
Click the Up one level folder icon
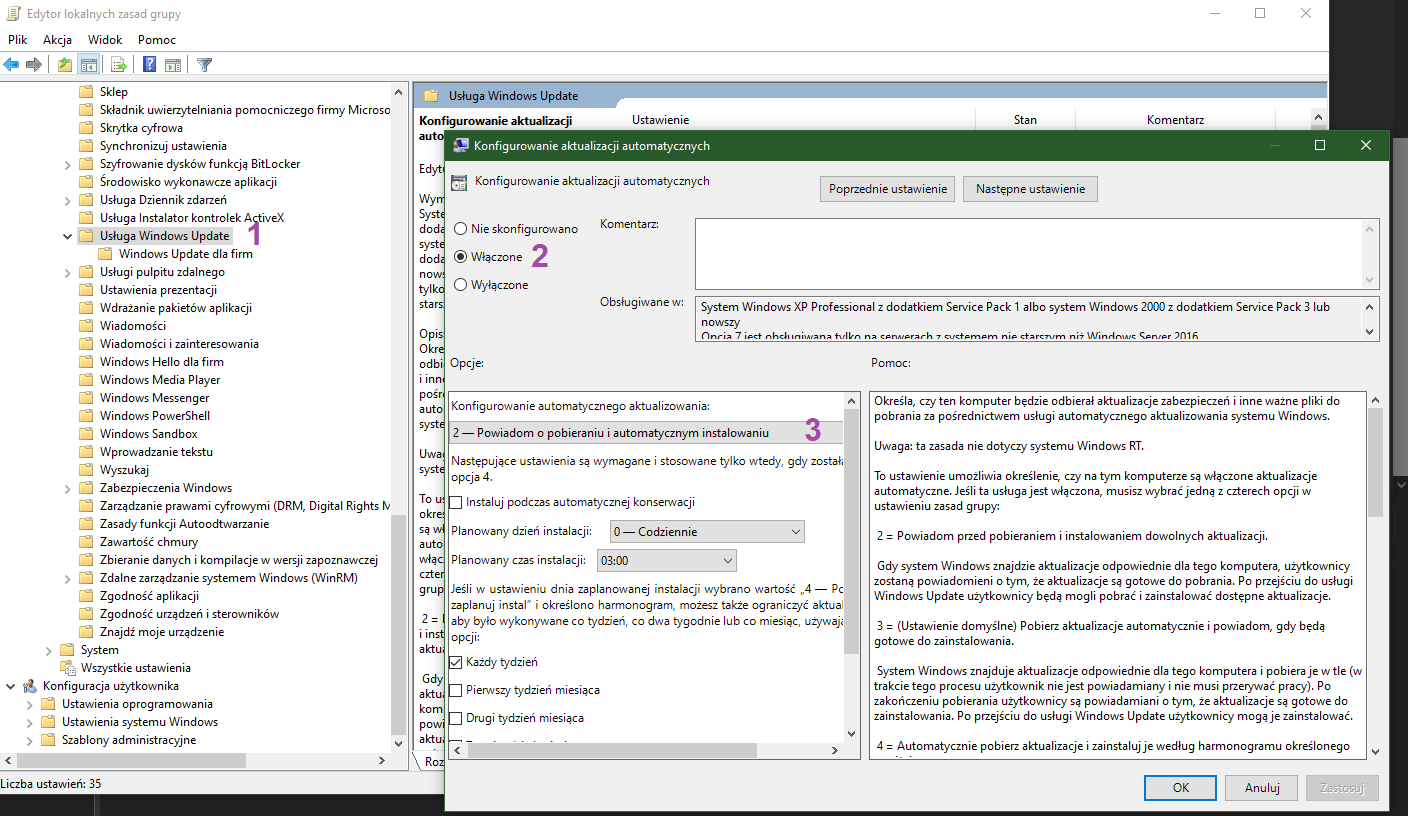coord(65,65)
